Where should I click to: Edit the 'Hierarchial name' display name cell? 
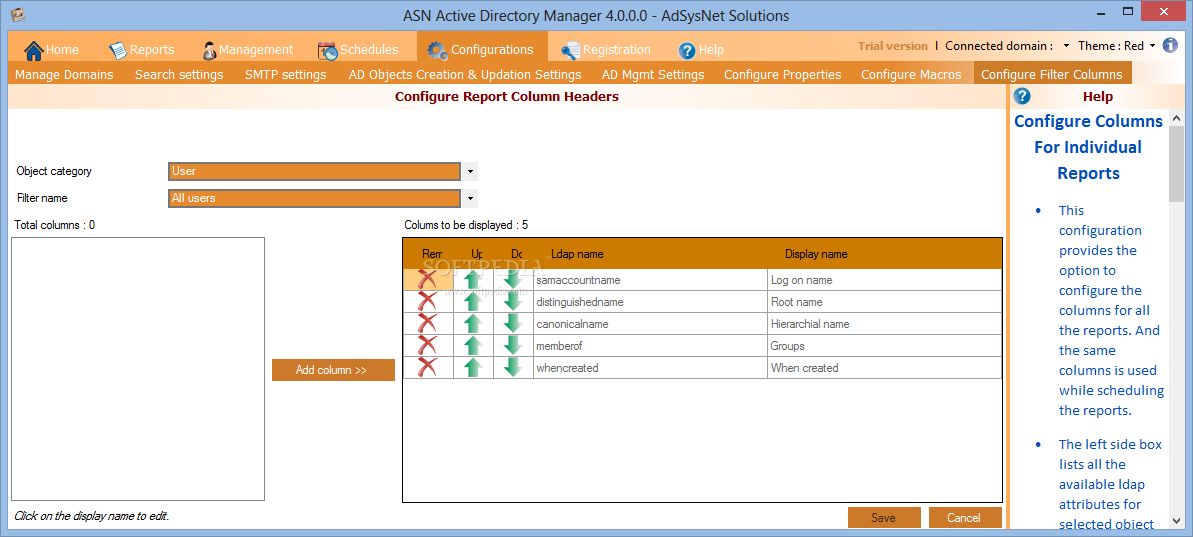pos(885,324)
